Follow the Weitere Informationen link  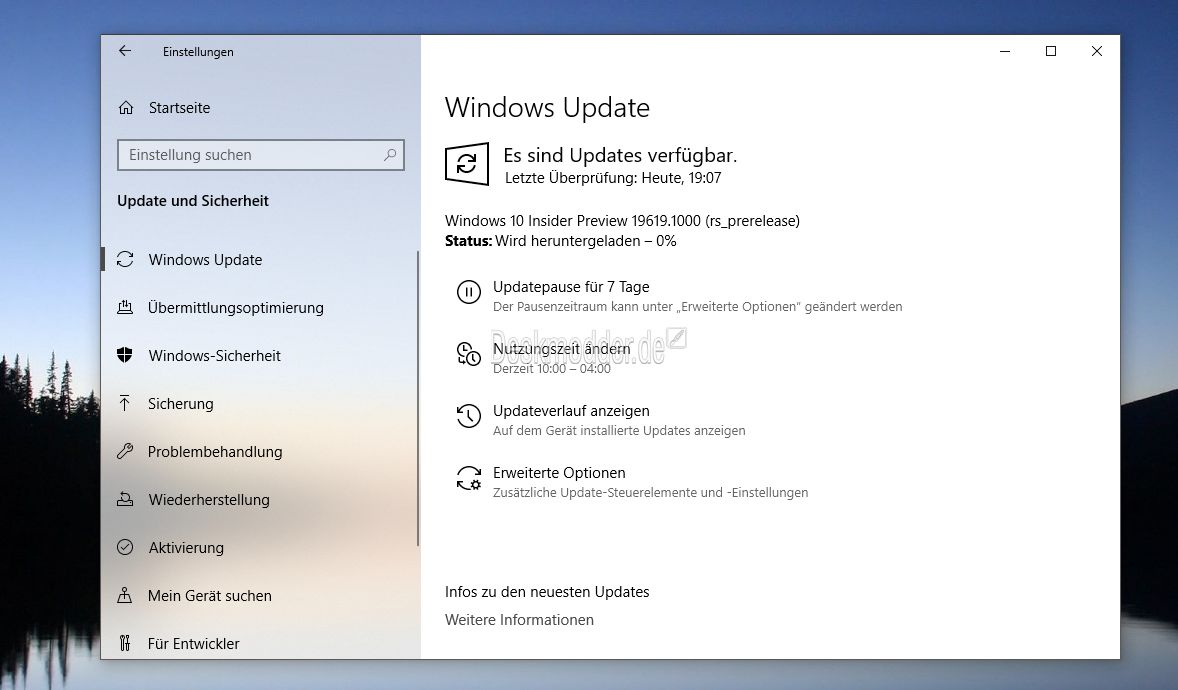[519, 620]
